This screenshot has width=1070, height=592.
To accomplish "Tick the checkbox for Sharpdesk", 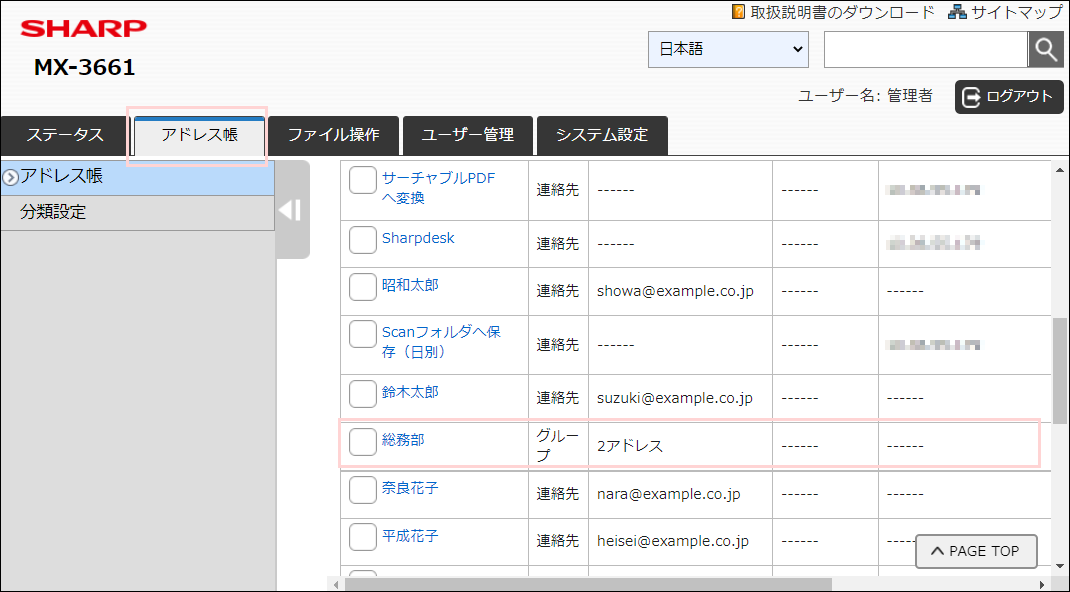I will (362, 239).
